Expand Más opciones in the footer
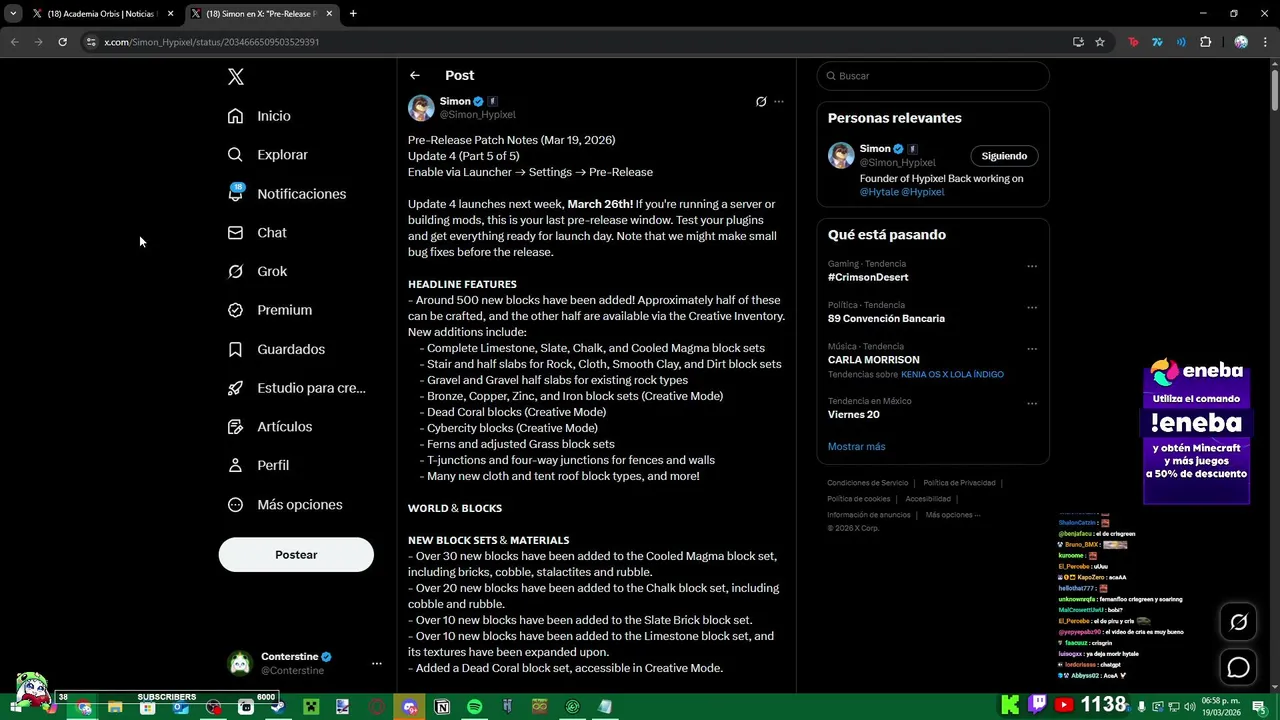This screenshot has width=1280, height=720. pyautogui.click(x=952, y=515)
